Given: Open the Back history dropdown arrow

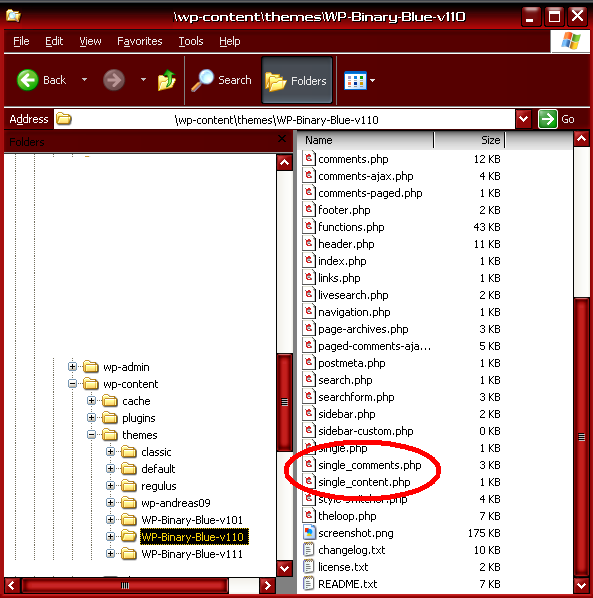Looking at the screenshot, I should click(x=84, y=80).
